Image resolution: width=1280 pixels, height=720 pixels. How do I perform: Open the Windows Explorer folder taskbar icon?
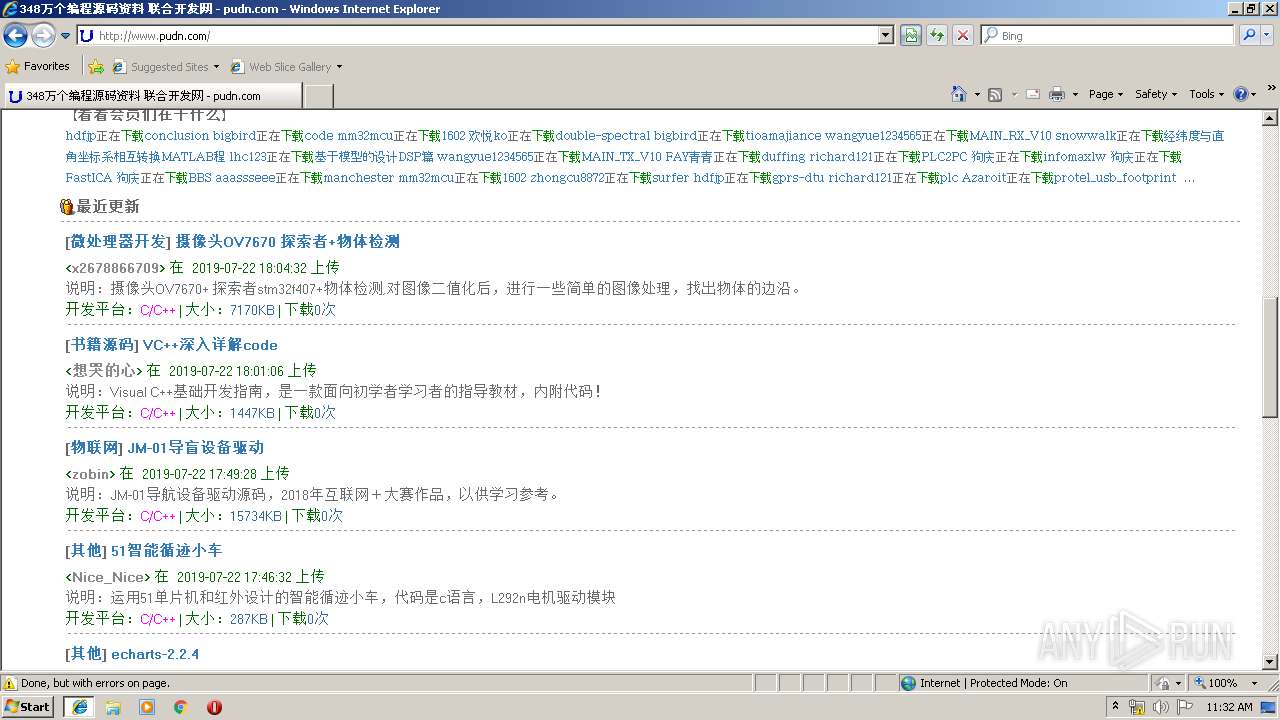click(x=113, y=707)
